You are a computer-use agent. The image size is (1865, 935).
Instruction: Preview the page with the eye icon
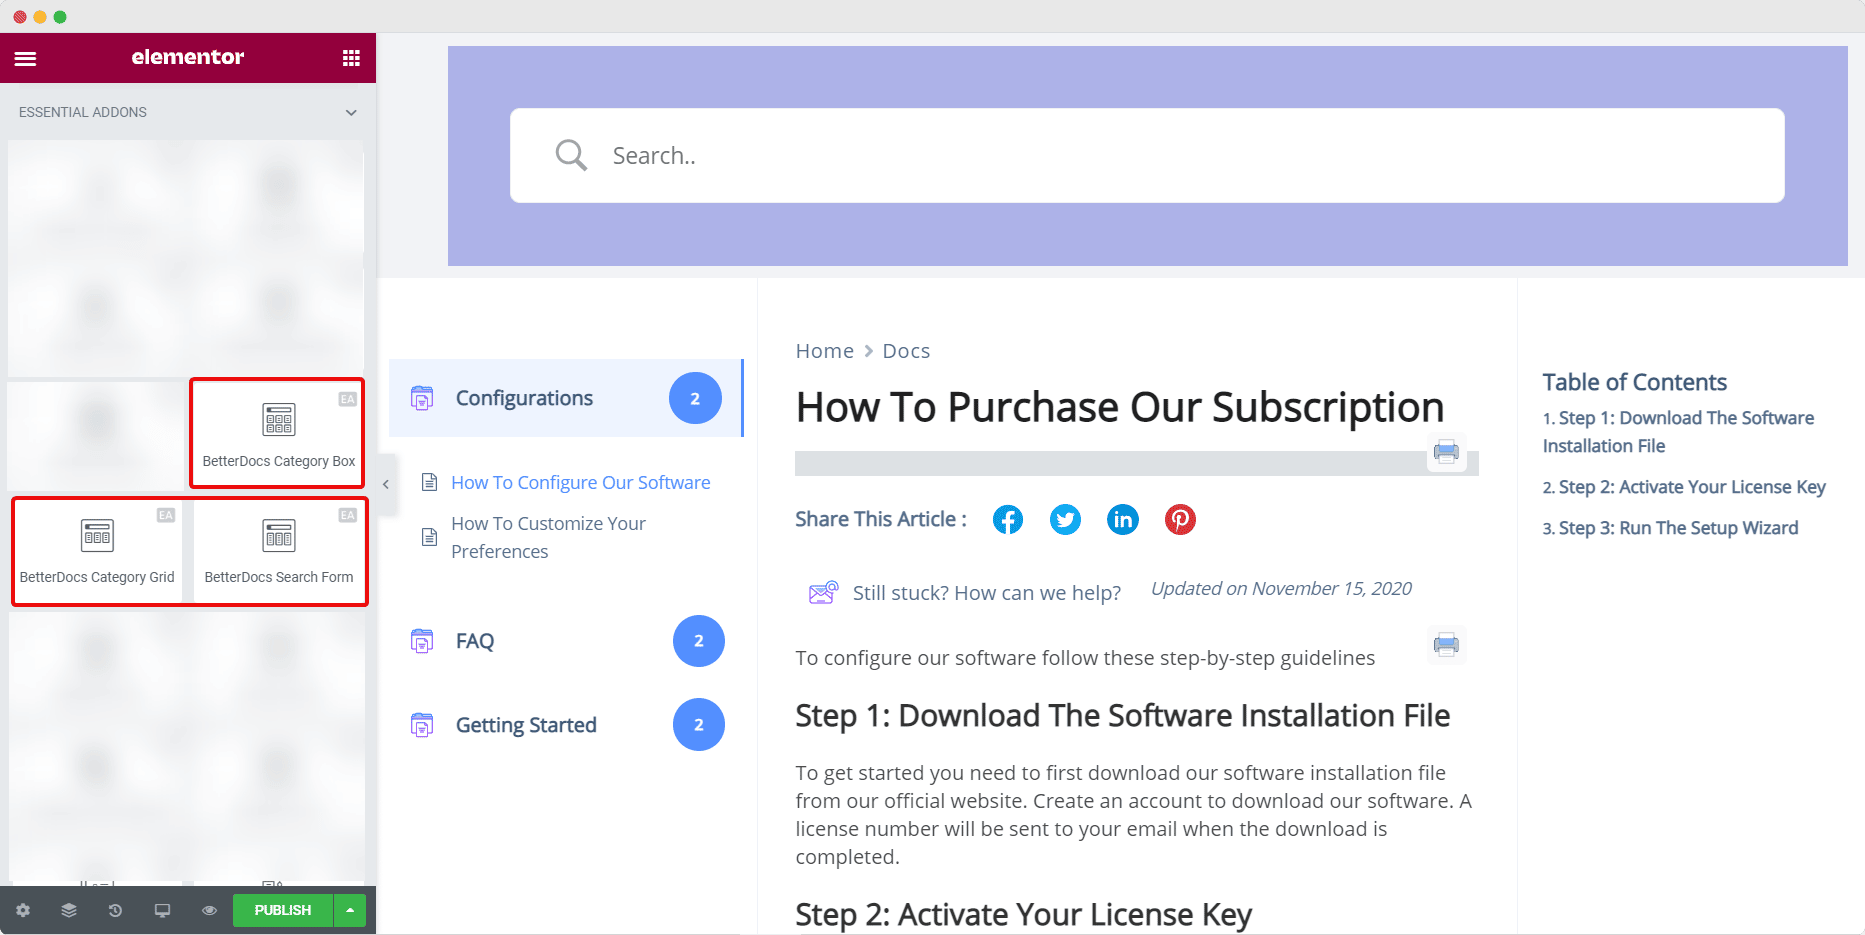point(209,910)
